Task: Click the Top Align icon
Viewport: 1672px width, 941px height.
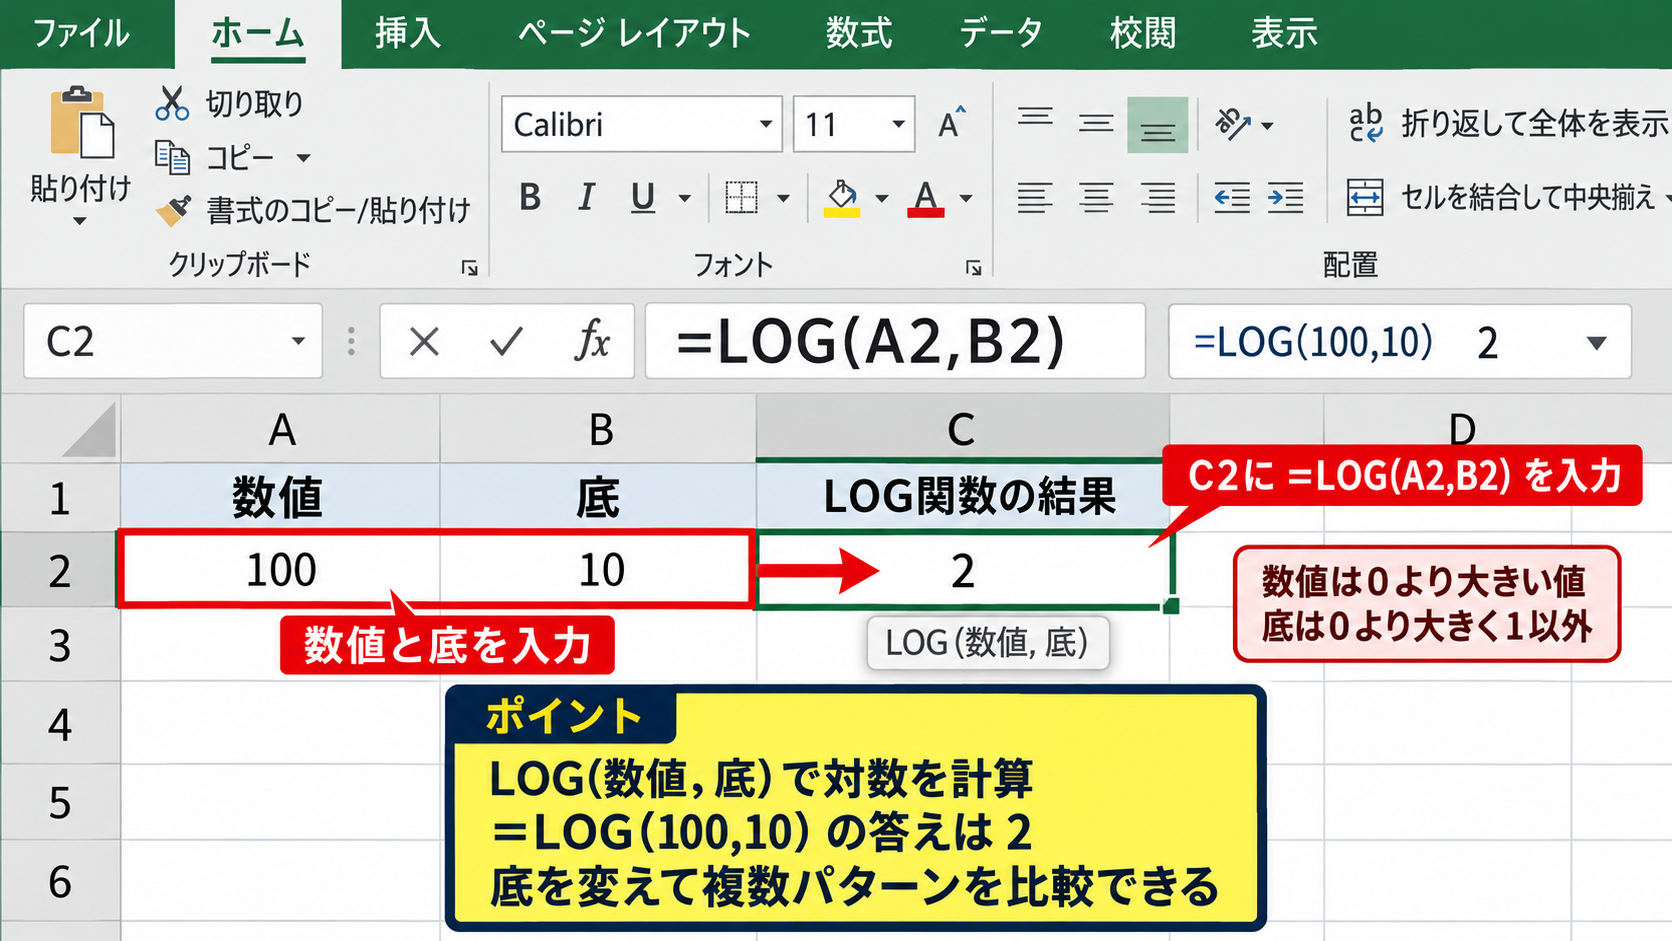Action: 1035,118
